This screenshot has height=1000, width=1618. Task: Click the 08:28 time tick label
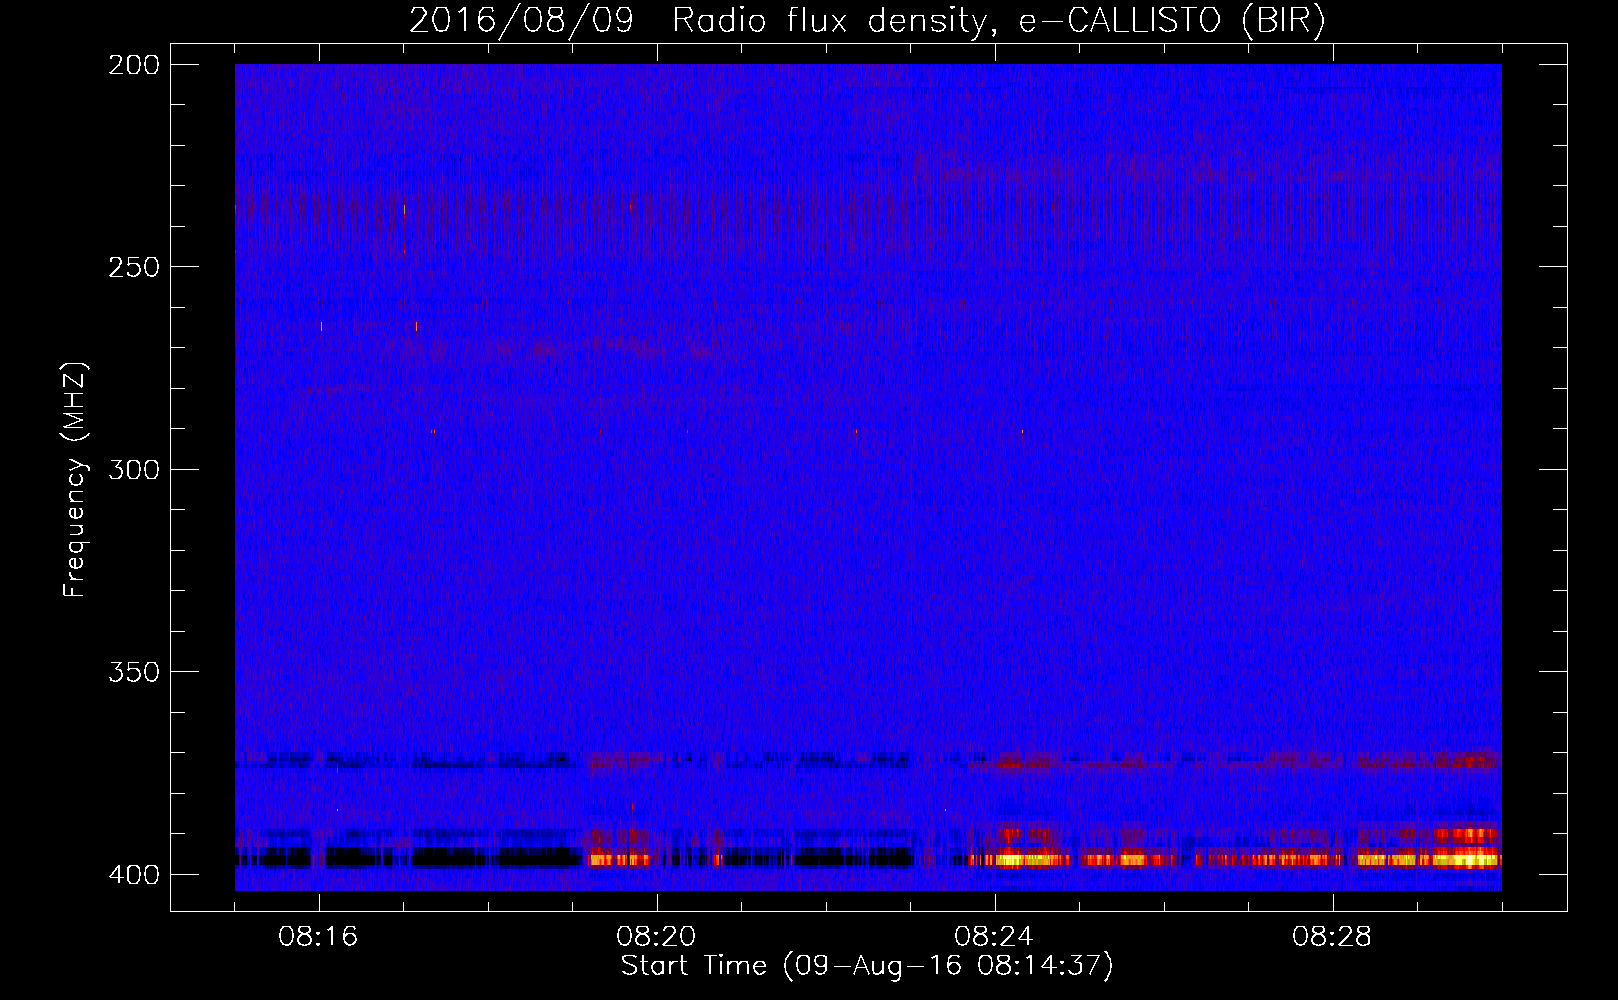point(1332,937)
